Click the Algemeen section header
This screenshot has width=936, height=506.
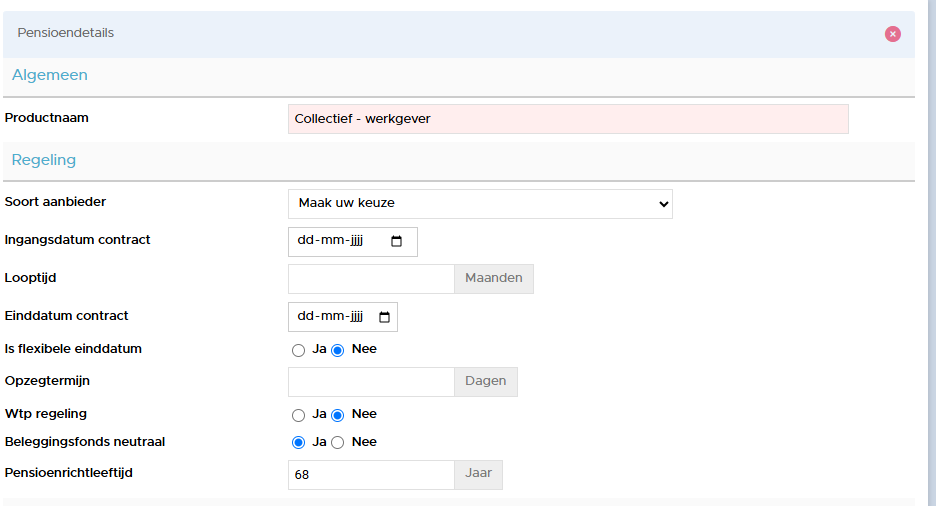click(x=50, y=75)
